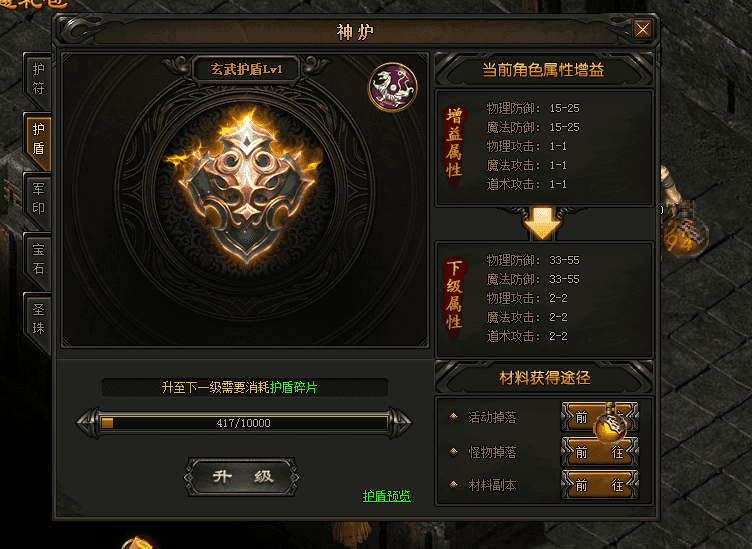Select the 护盾 side tab
The height and width of the screenshot is (549, 752).
(37, 140)
